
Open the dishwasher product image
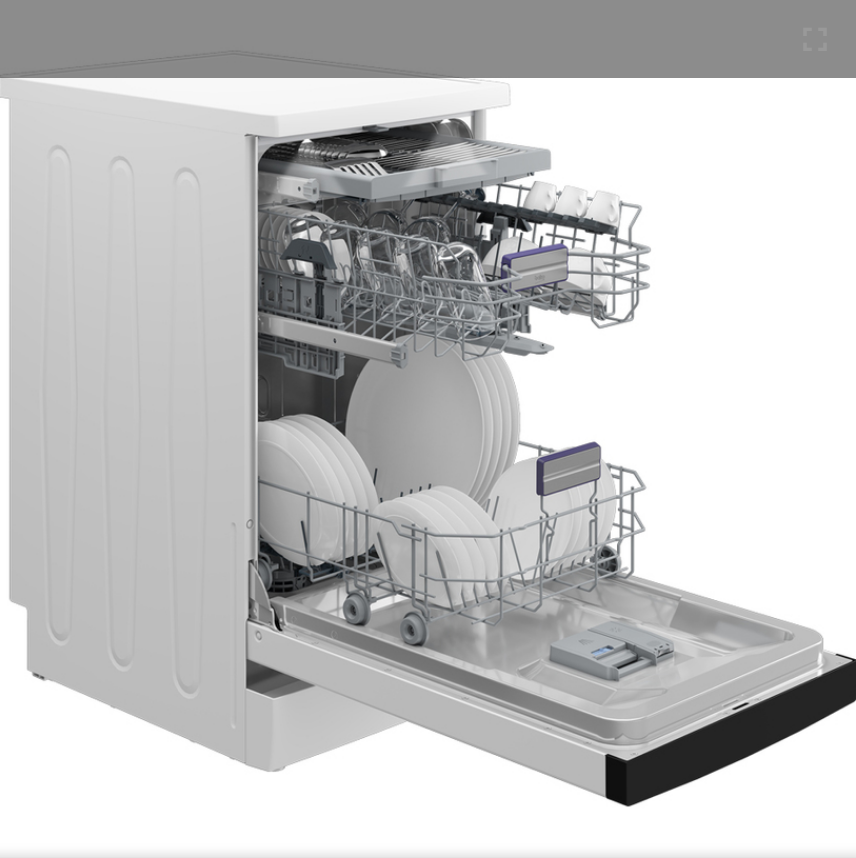pos(428,427)
